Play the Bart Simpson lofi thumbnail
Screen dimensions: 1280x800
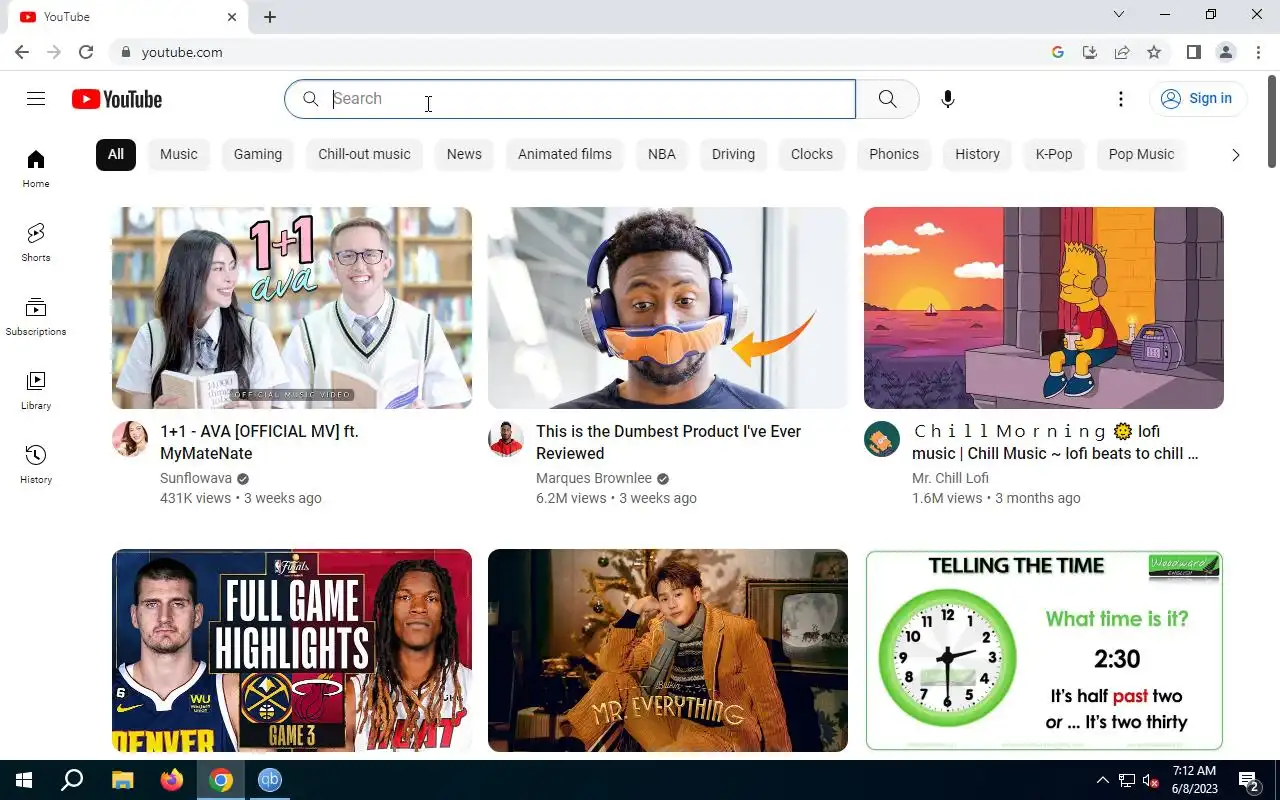tap(1044, 308)
